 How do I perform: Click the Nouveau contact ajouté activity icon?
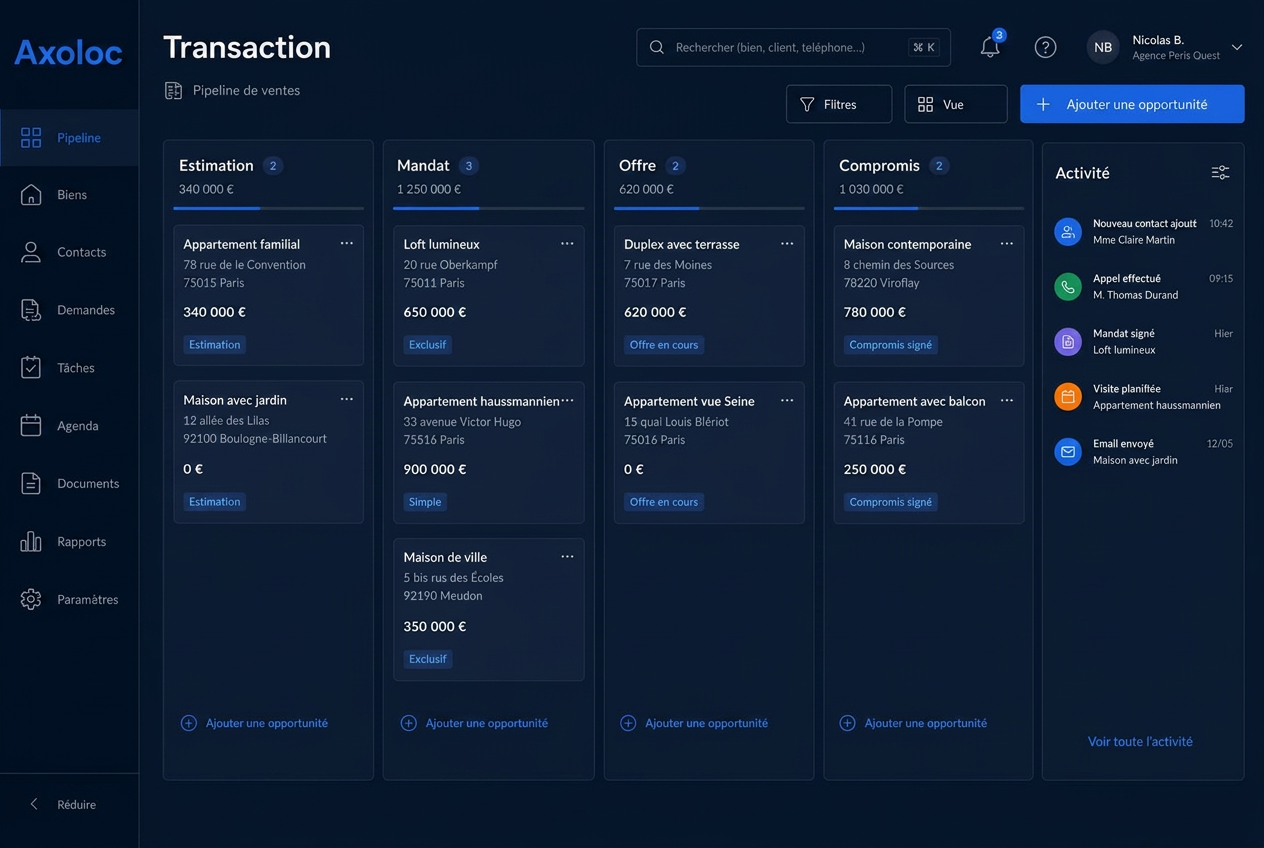(x=1068, y=232)
